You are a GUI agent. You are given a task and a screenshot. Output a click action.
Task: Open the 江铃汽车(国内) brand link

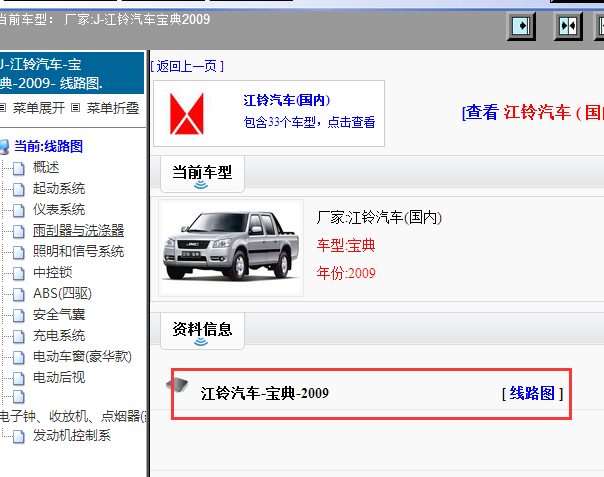[x=287, y=100]
